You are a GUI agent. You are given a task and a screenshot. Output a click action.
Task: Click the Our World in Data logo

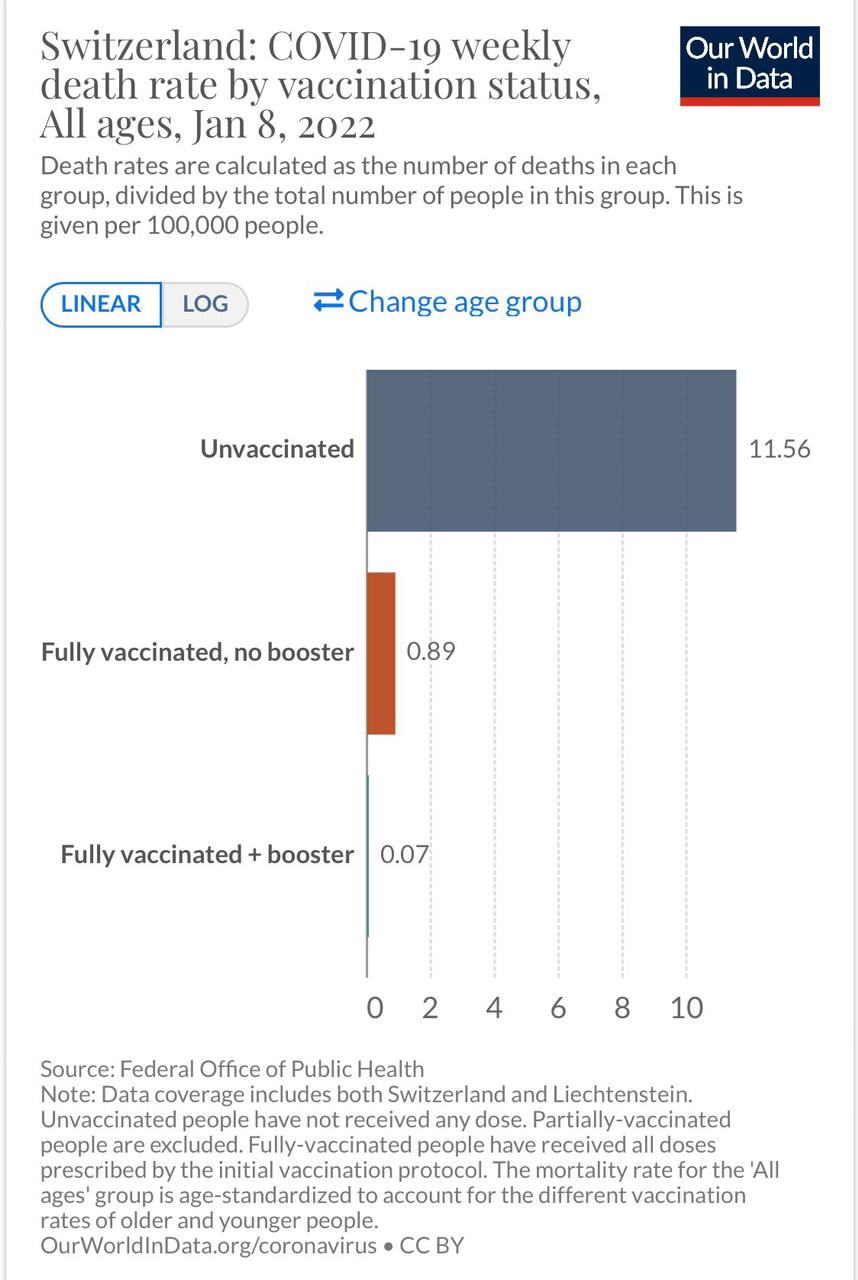(x=749, y=65)
